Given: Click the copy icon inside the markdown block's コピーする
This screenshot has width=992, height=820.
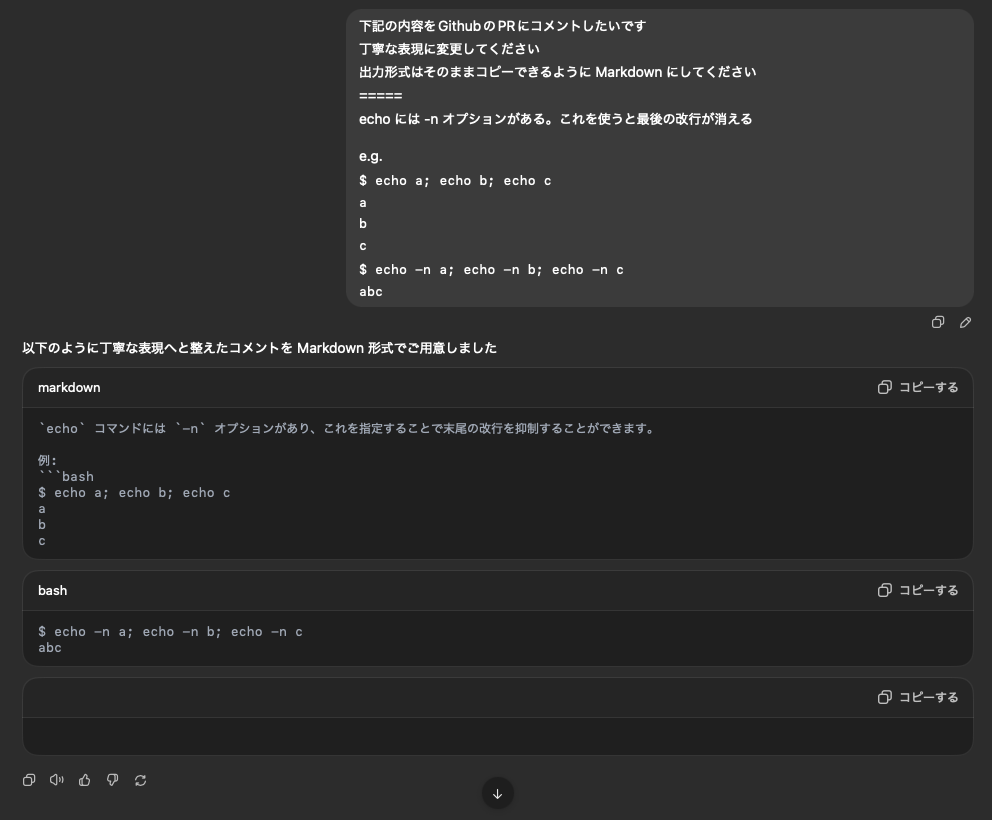Looking at the screenshot, I should pos(884,387).
